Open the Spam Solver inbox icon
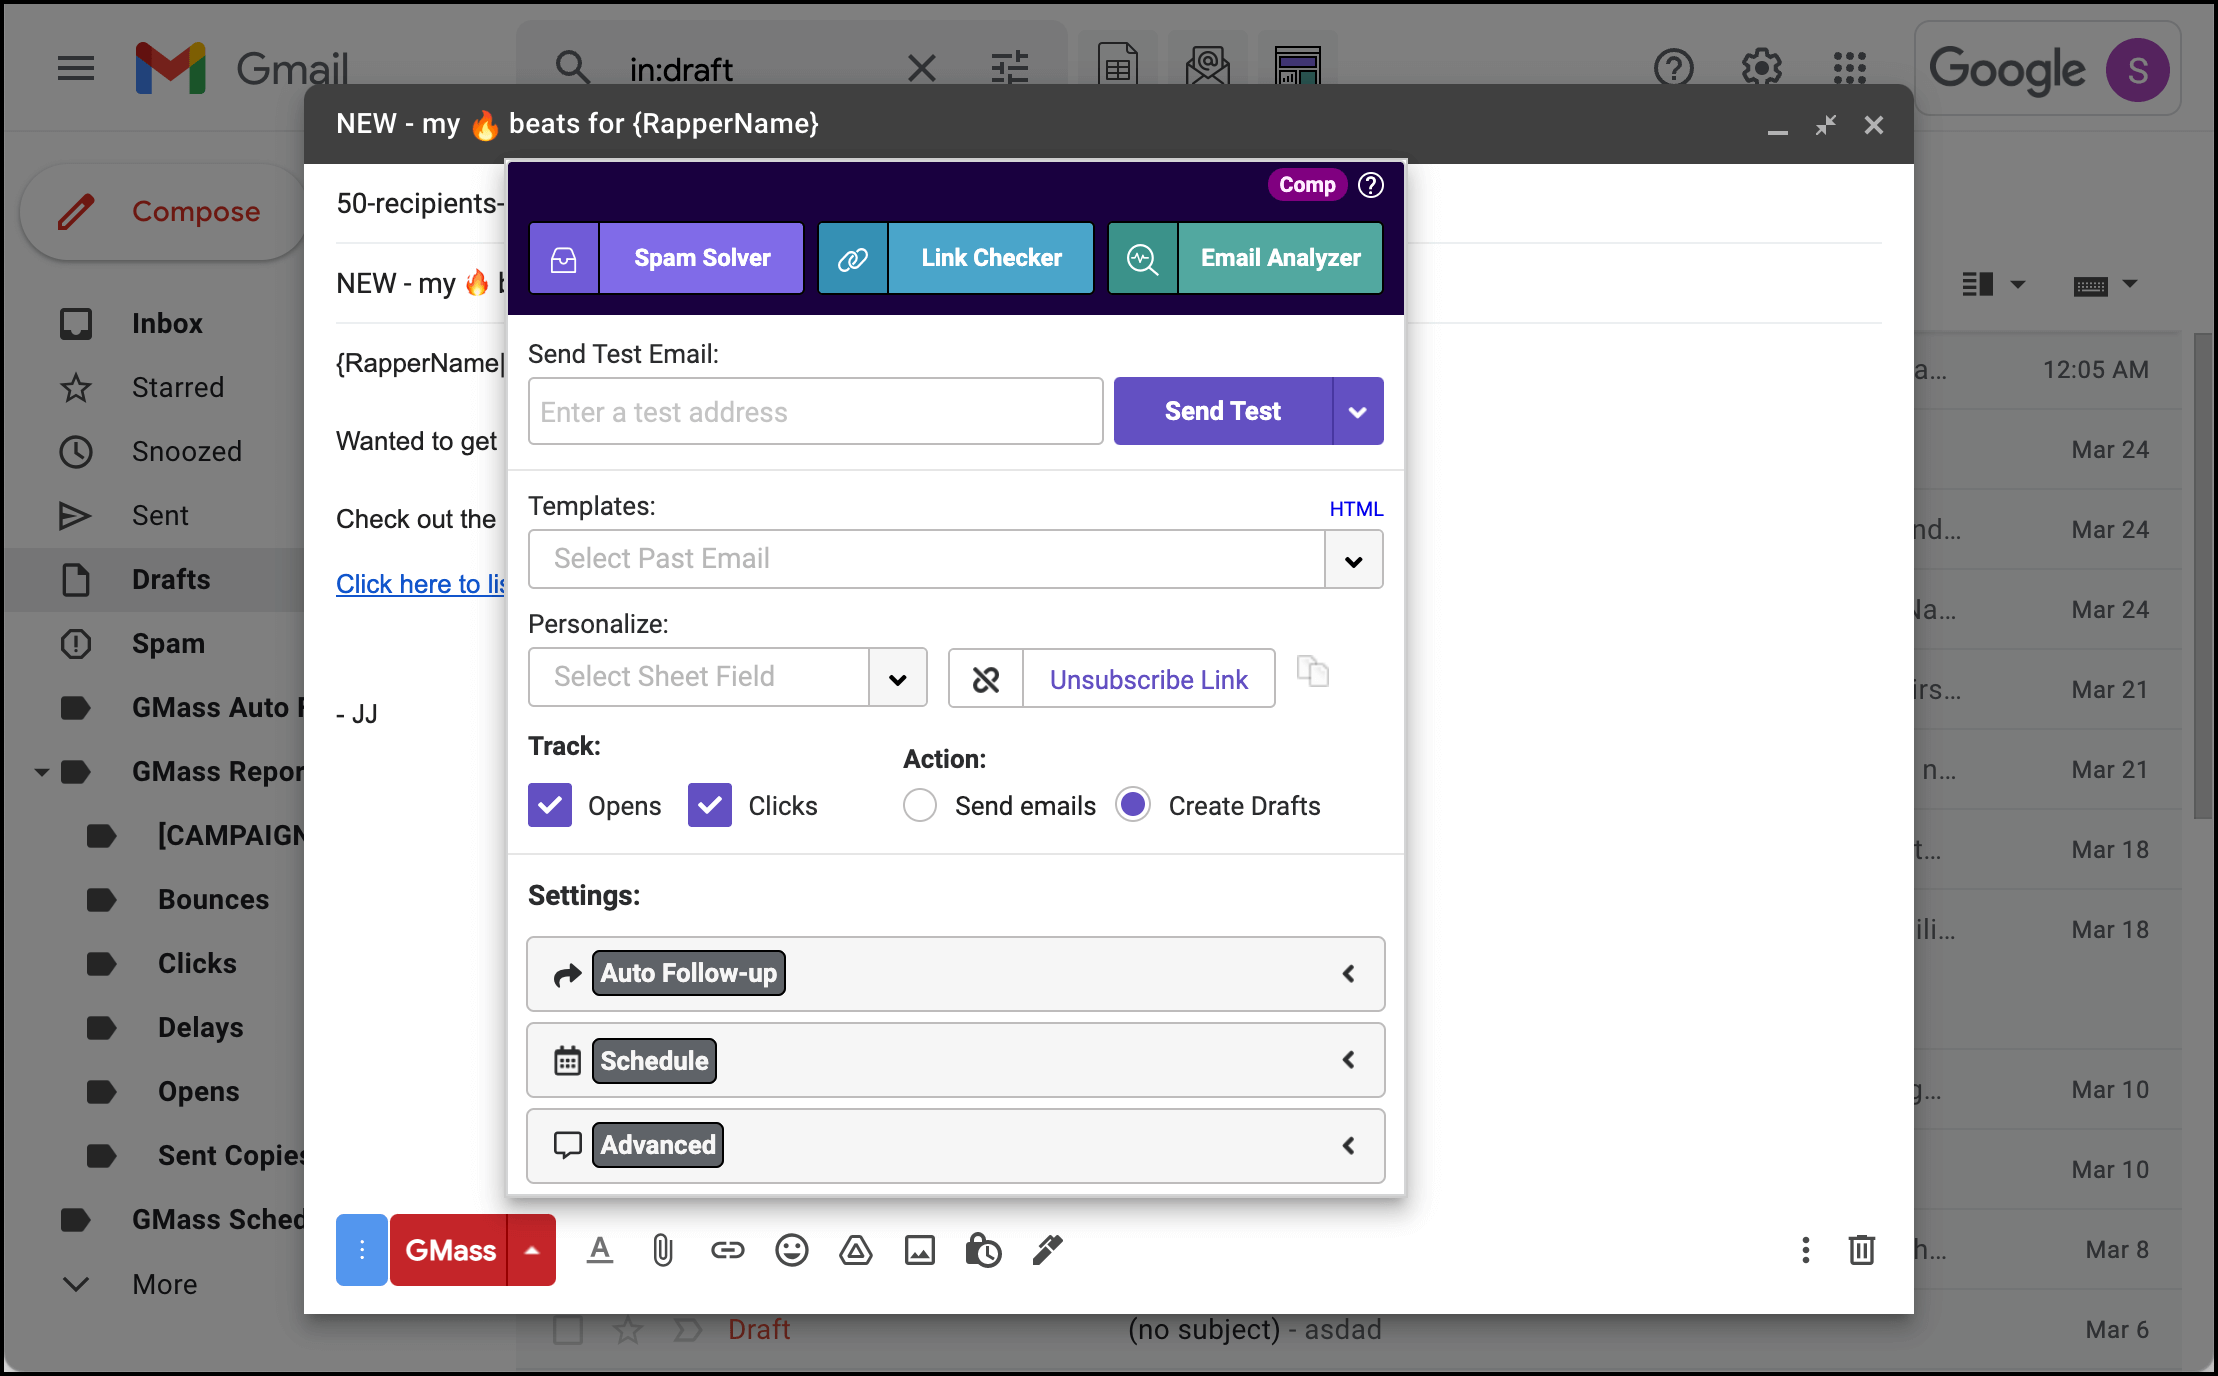Viewport: 2218px width, 1376px height. [564, 259]
